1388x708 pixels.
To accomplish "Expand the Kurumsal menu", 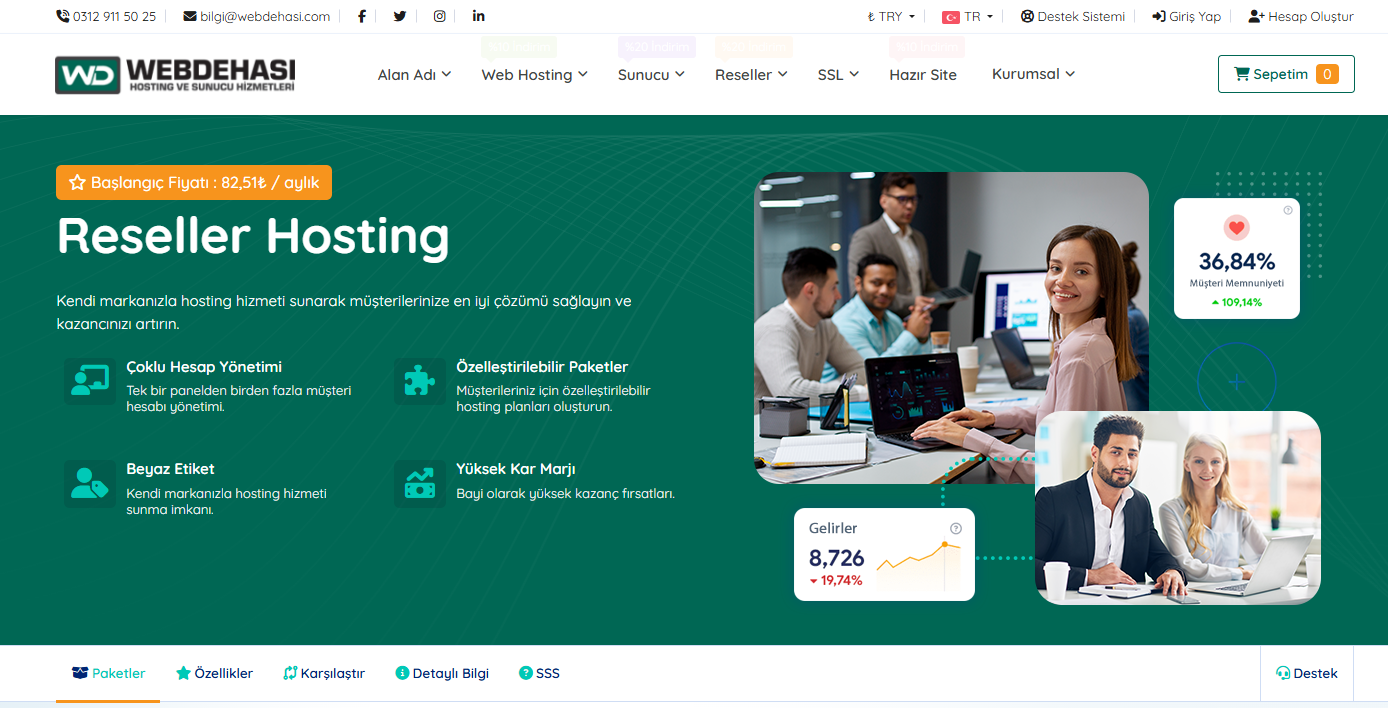I will (x=1033, y=74).
